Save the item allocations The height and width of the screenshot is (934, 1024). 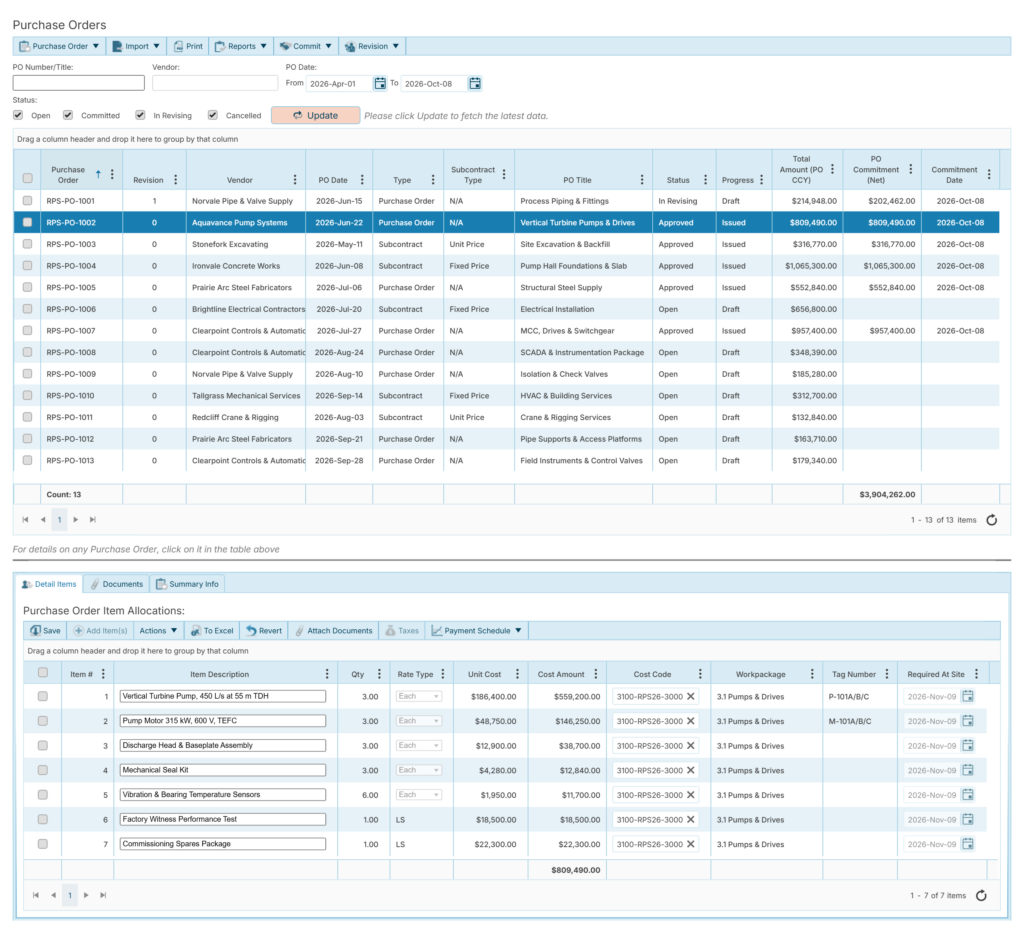(45, 631)
